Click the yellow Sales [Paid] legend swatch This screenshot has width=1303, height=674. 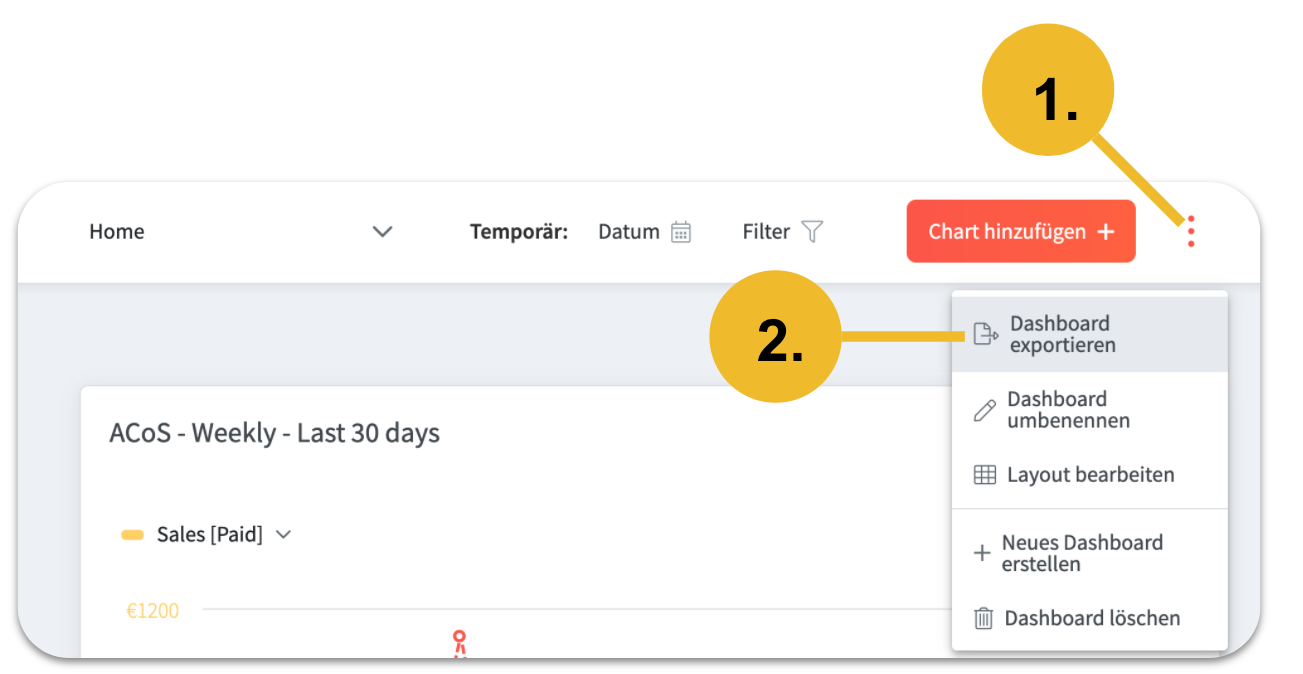[x=133, y=535]
